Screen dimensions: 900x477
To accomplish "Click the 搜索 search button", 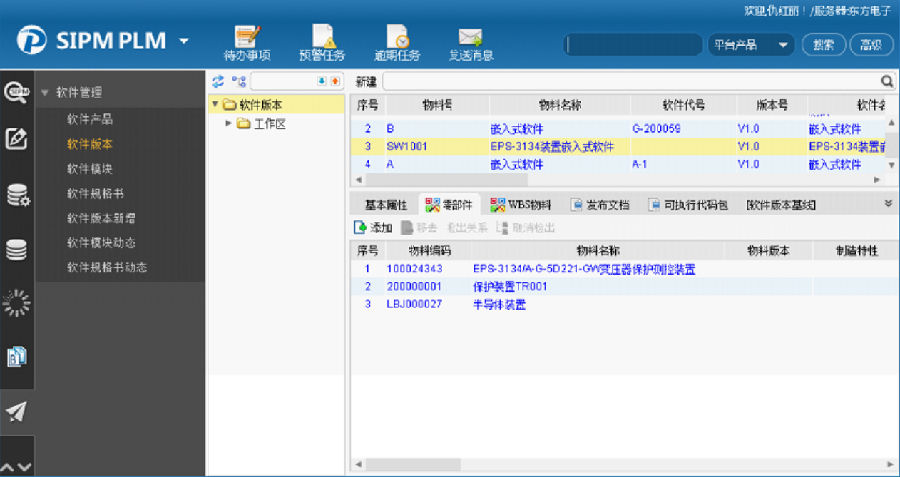I will click(823, 45).
